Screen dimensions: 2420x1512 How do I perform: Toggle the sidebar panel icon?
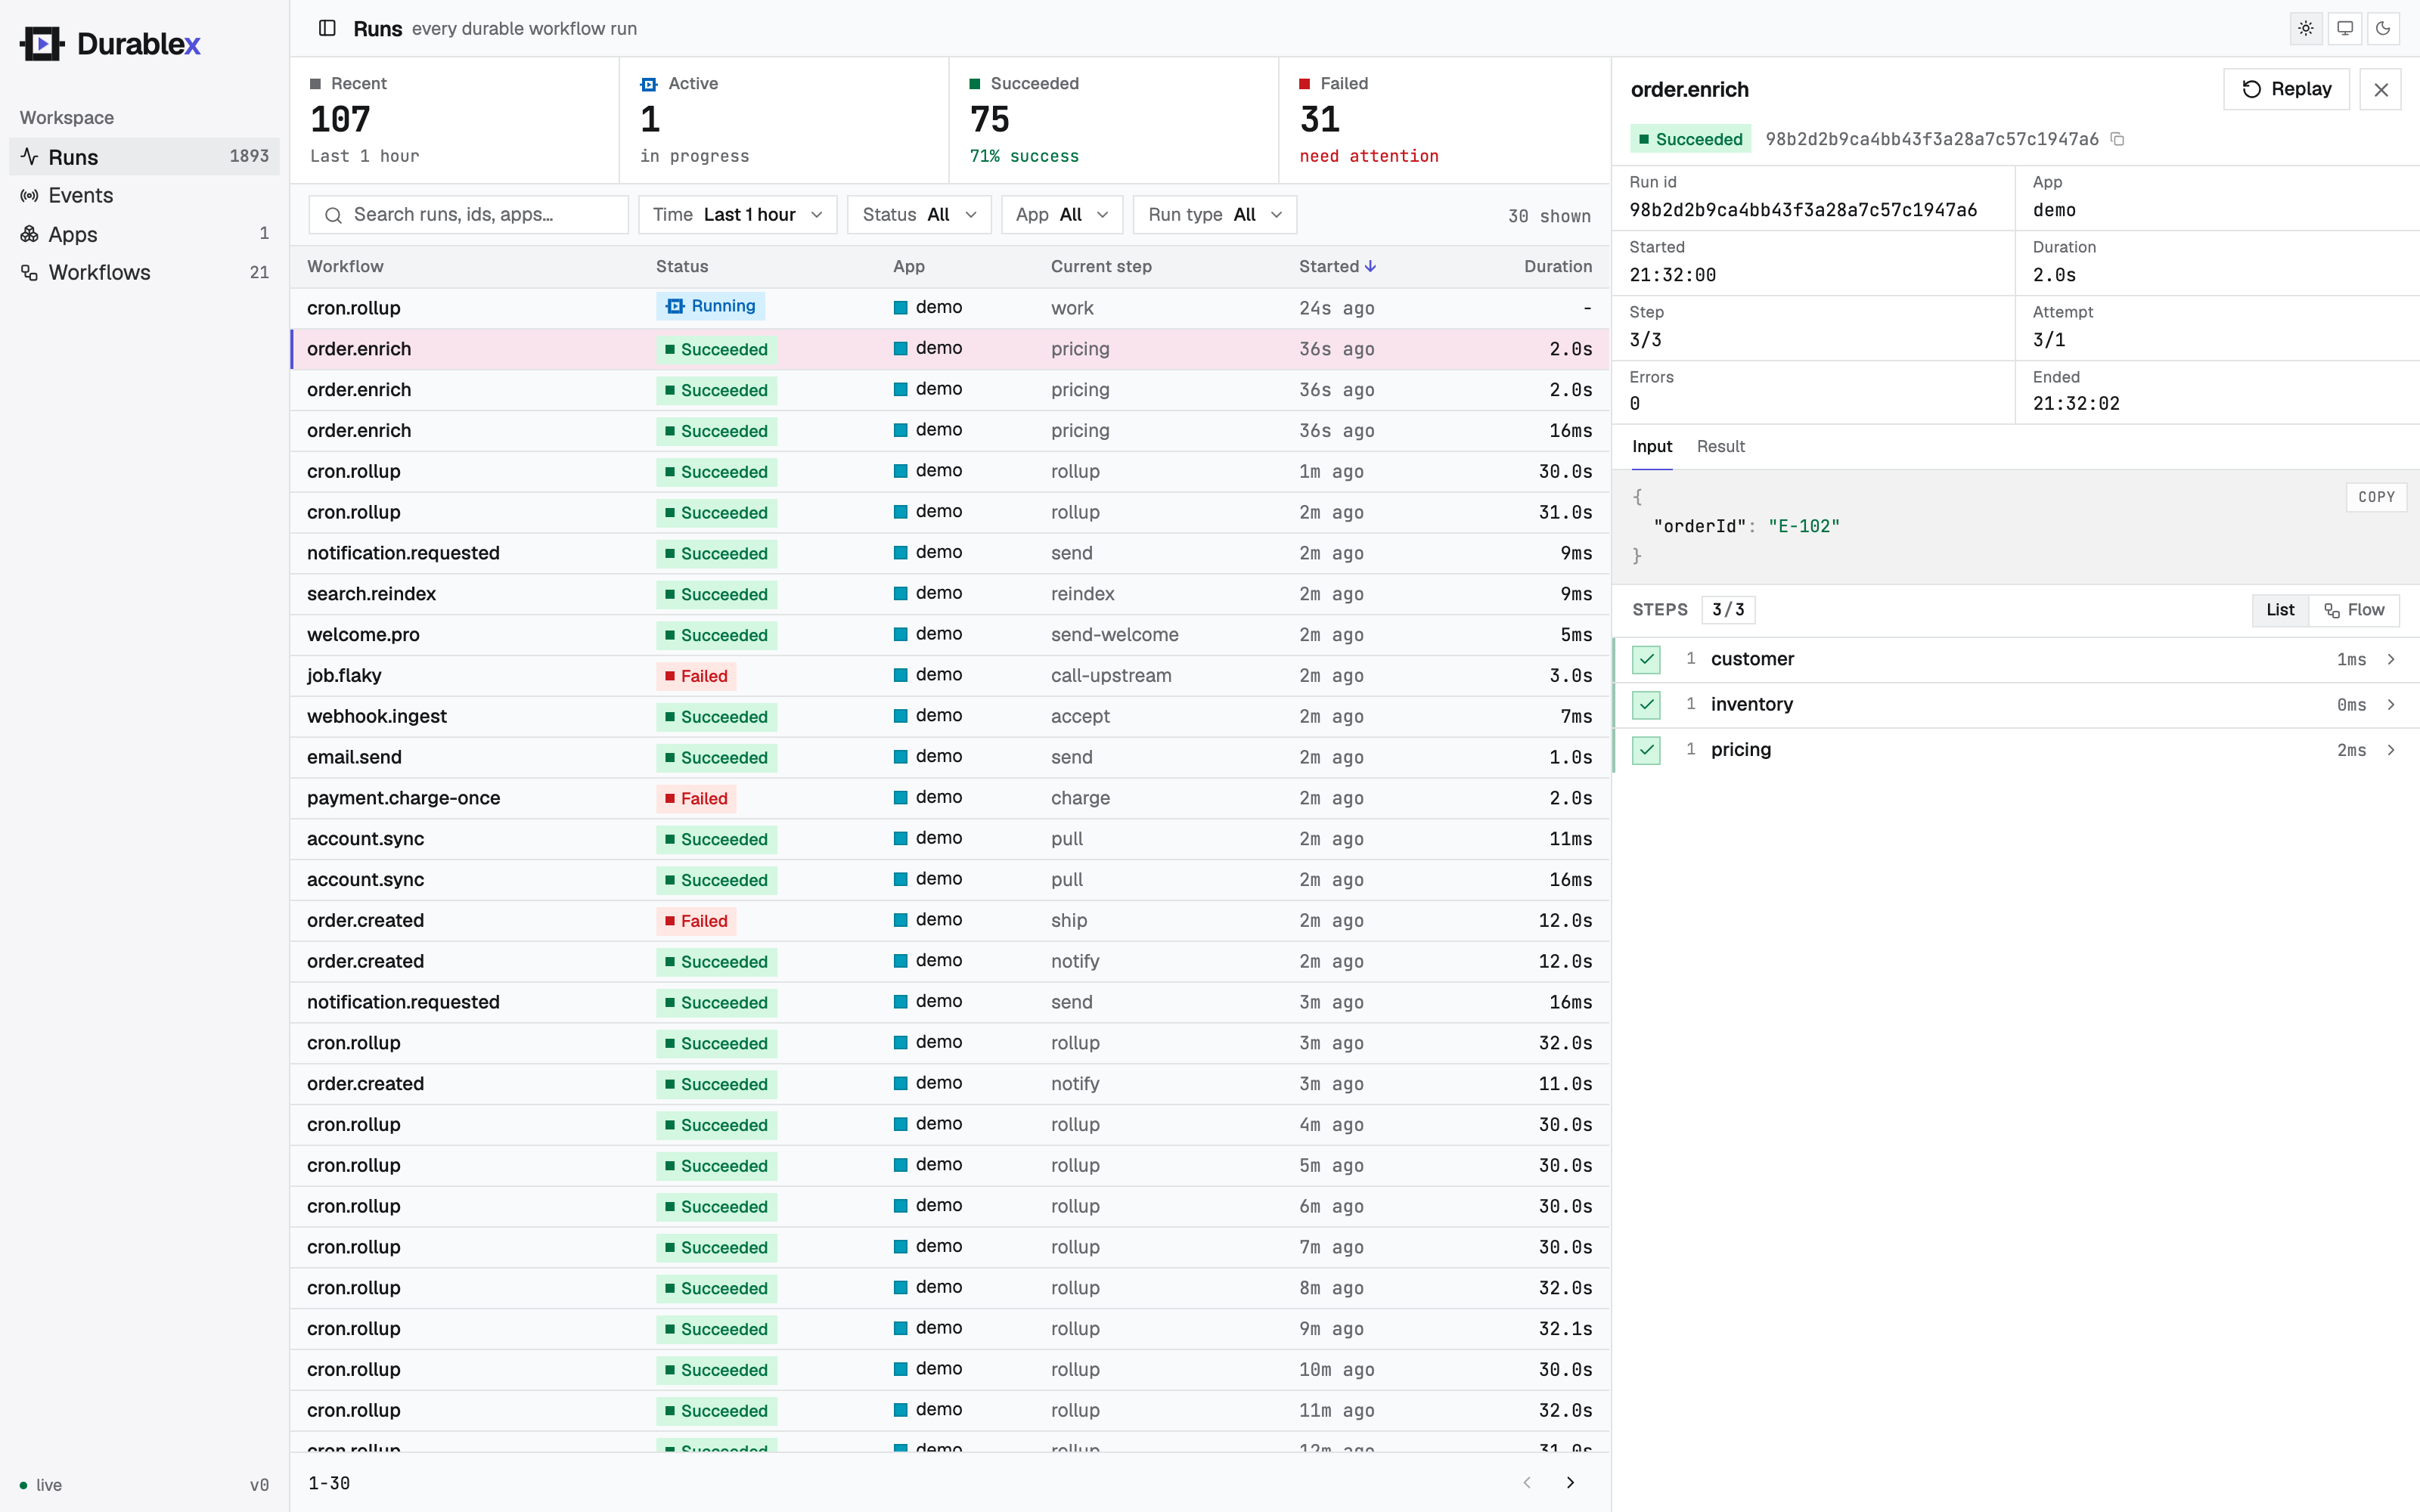click(x=327, y=28)
